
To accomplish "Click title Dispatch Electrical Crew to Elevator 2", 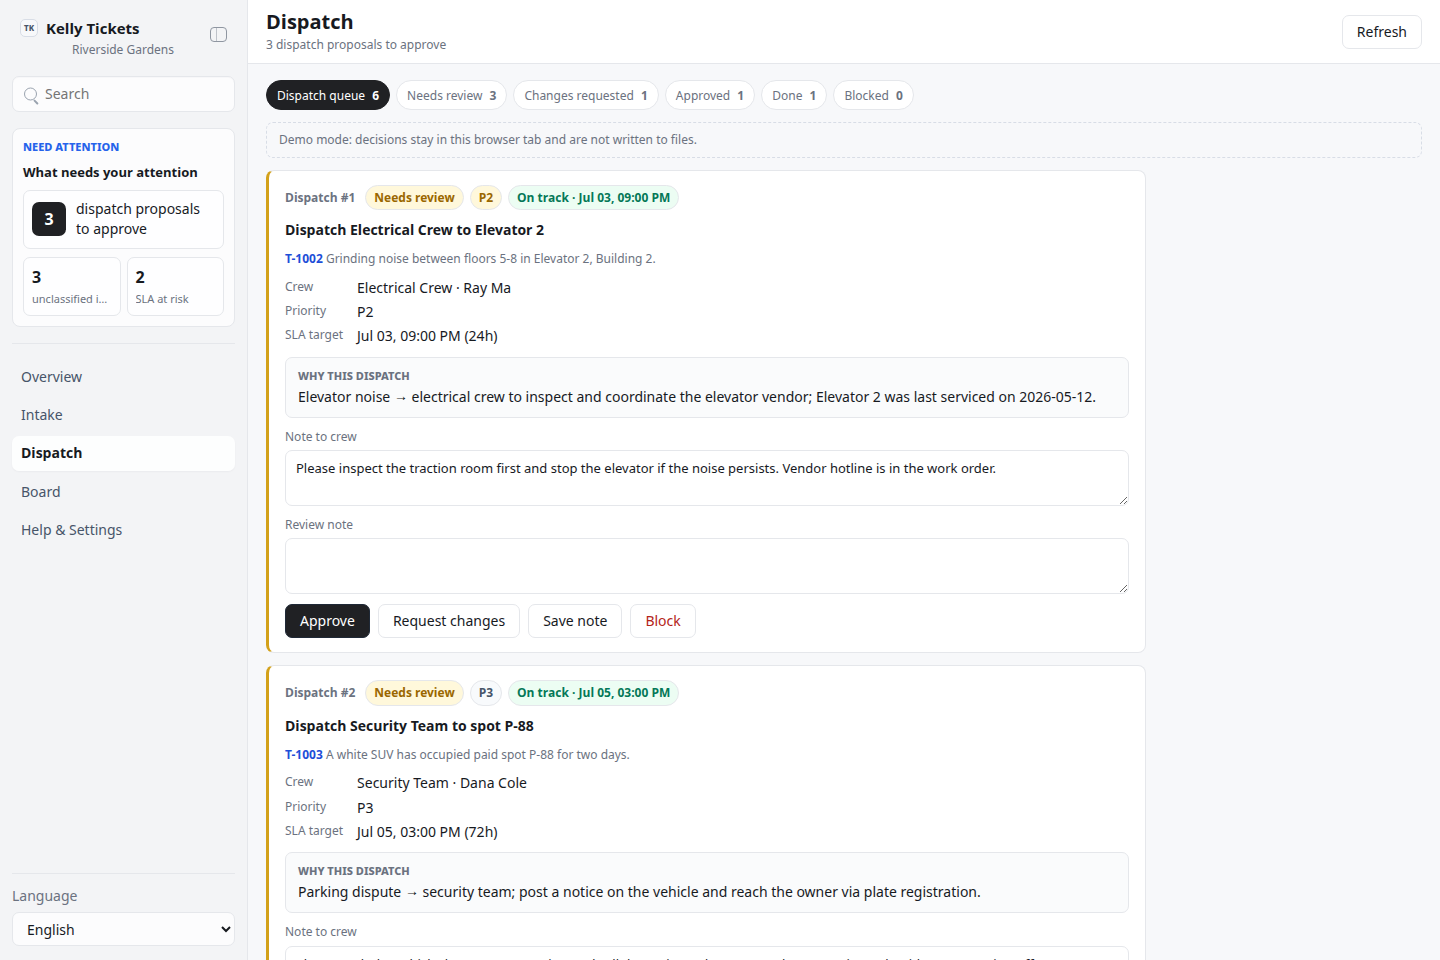I will (x=414, y=230).
